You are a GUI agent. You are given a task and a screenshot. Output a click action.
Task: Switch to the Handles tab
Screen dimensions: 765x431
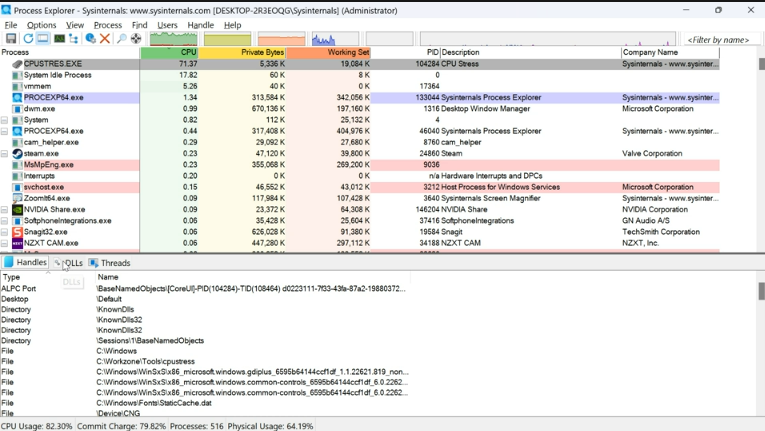(x=25, y=263)
